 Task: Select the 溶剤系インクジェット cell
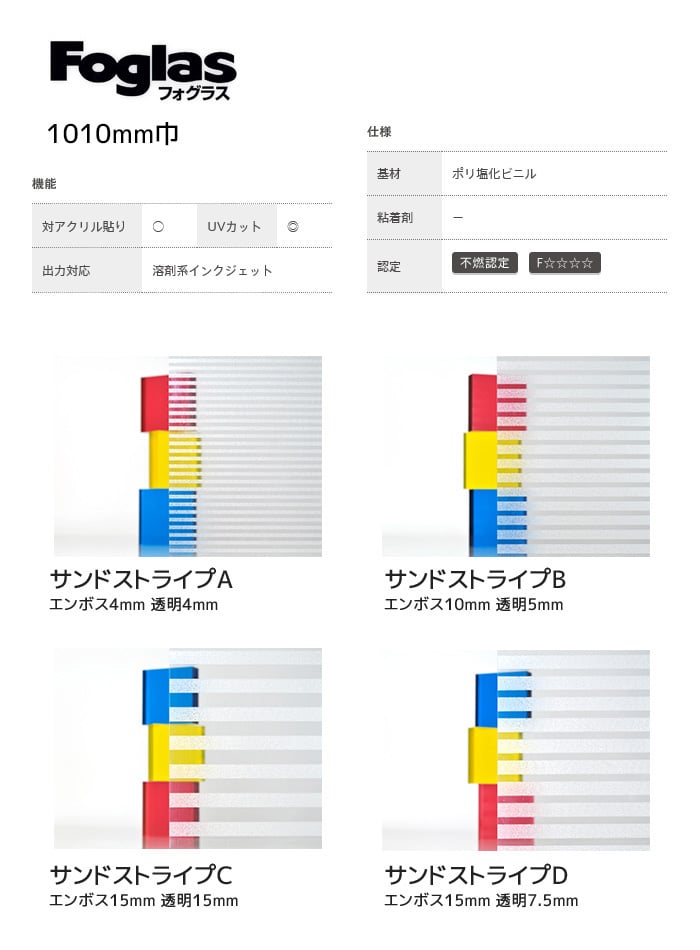tap(236, 270)
